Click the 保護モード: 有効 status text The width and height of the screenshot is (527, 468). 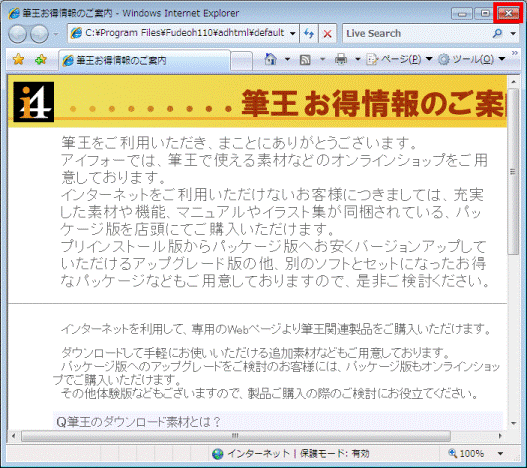tap(334, 454)
